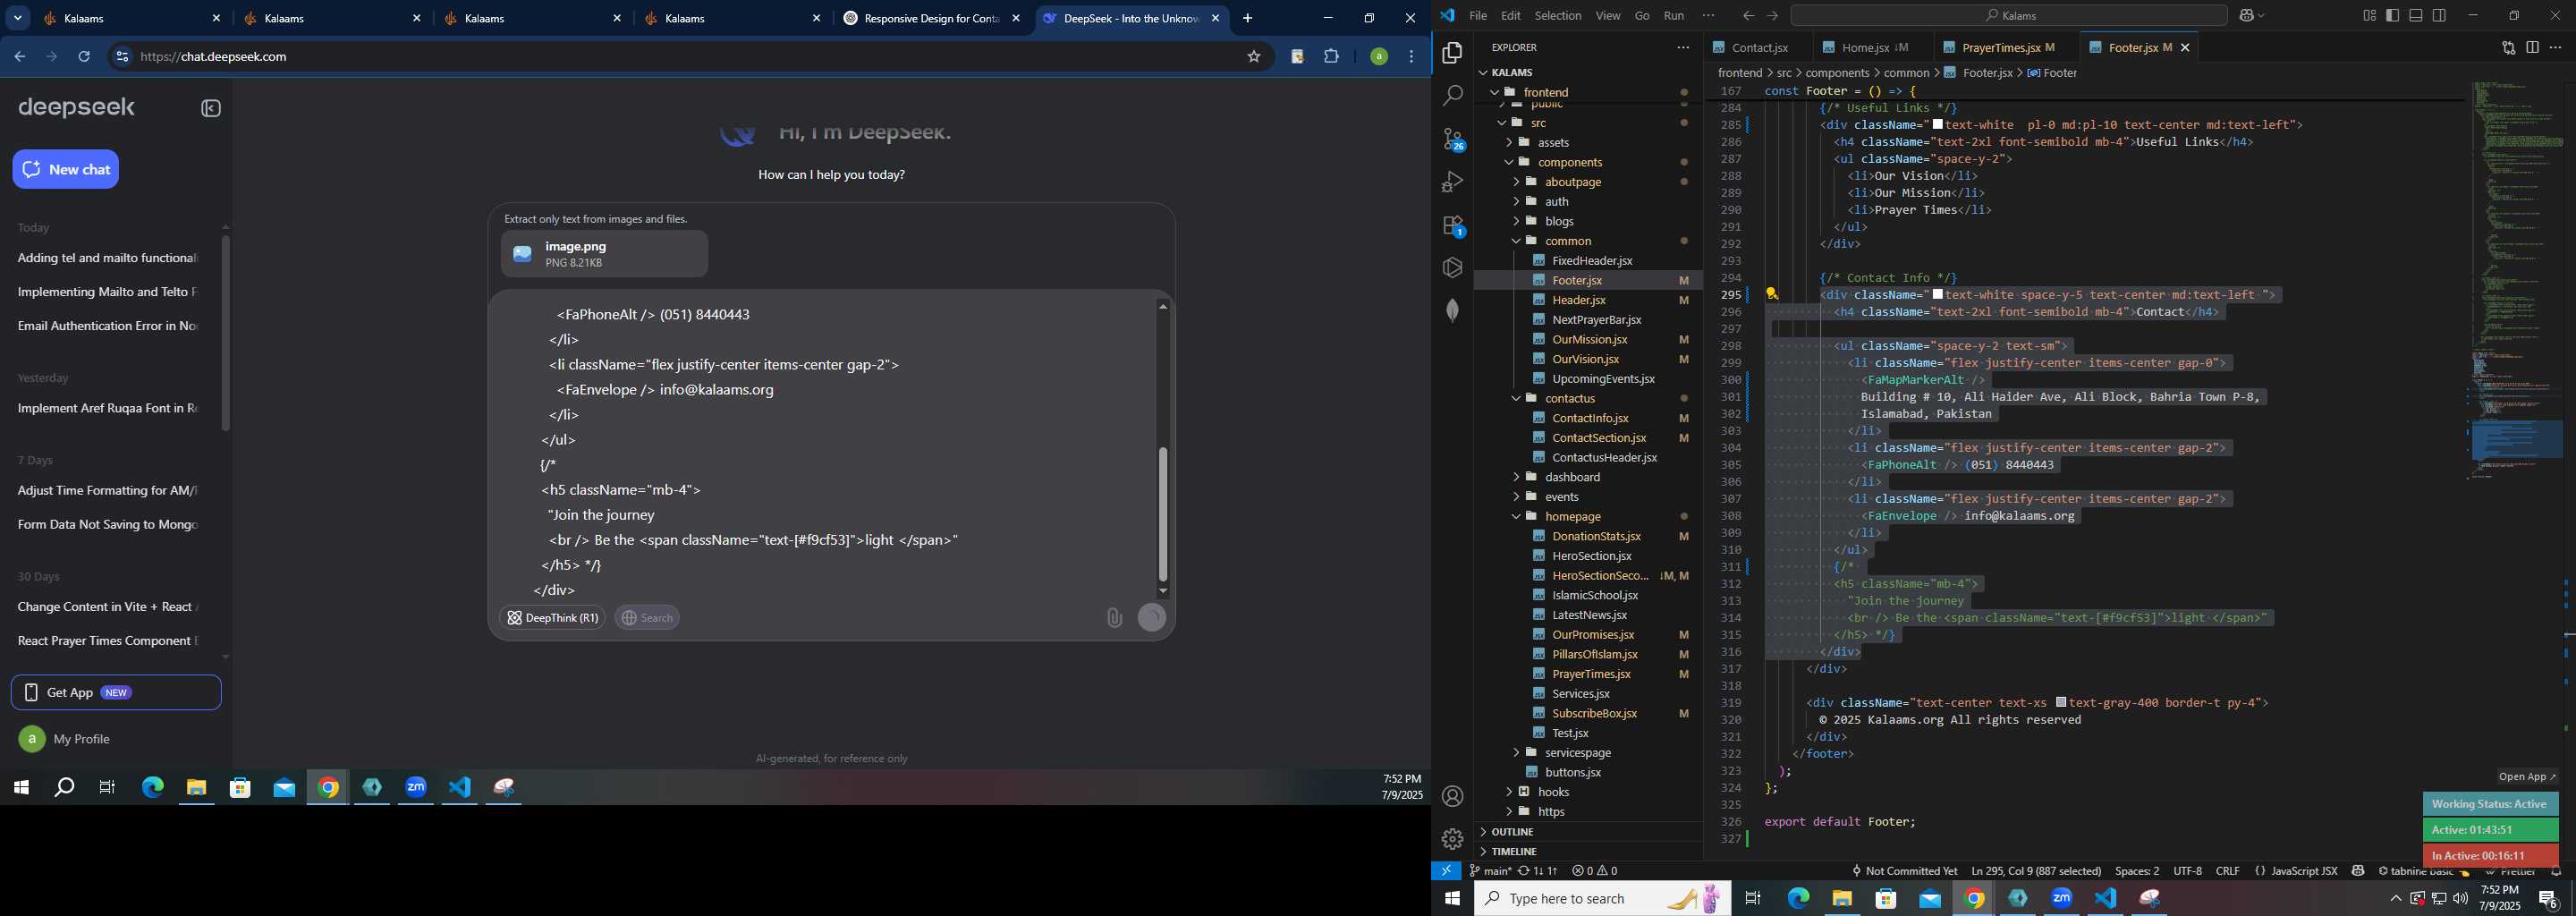This screenshot has height=916, width=2576.
Task: Toggle DeepThink (R1) mode
Action: [x=552, y=618]
